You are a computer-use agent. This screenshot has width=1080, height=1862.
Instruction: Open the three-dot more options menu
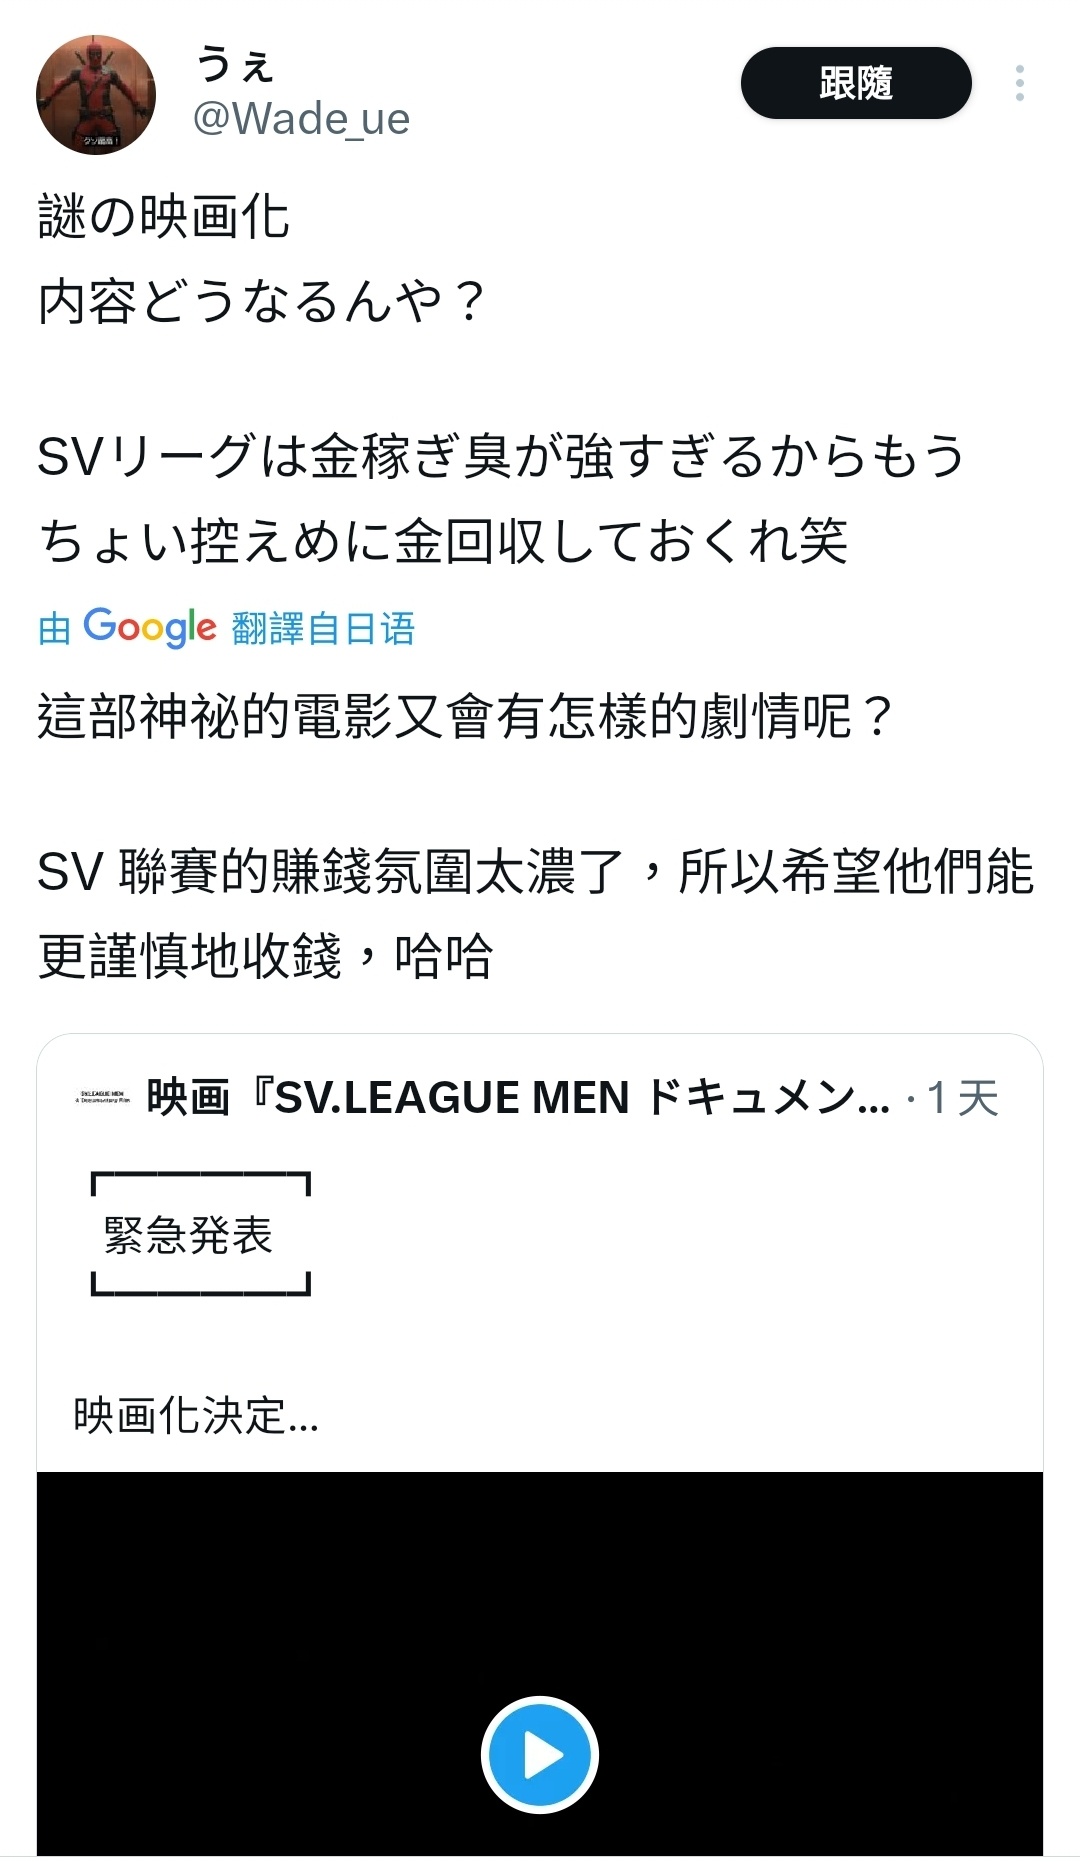(x=1019, y=83)
